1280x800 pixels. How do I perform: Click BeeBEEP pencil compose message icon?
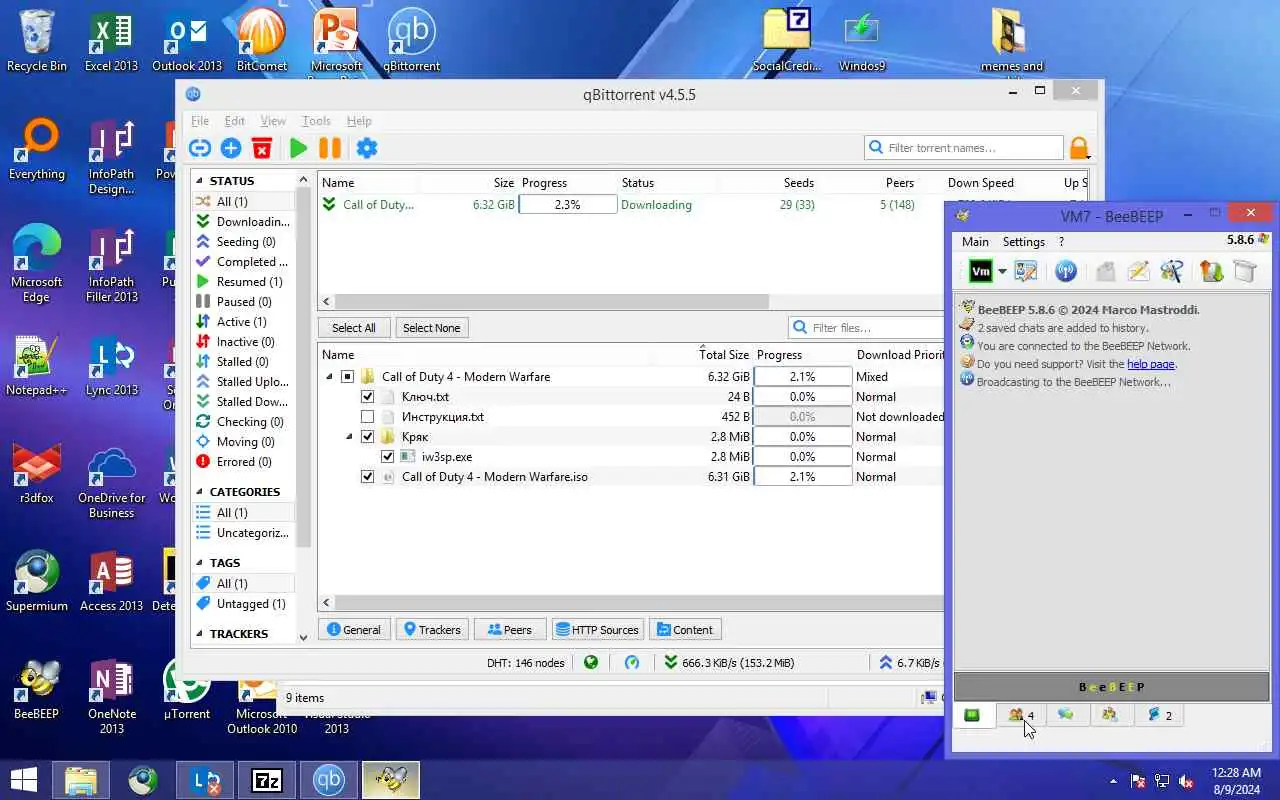click(x=1138, y=271)
